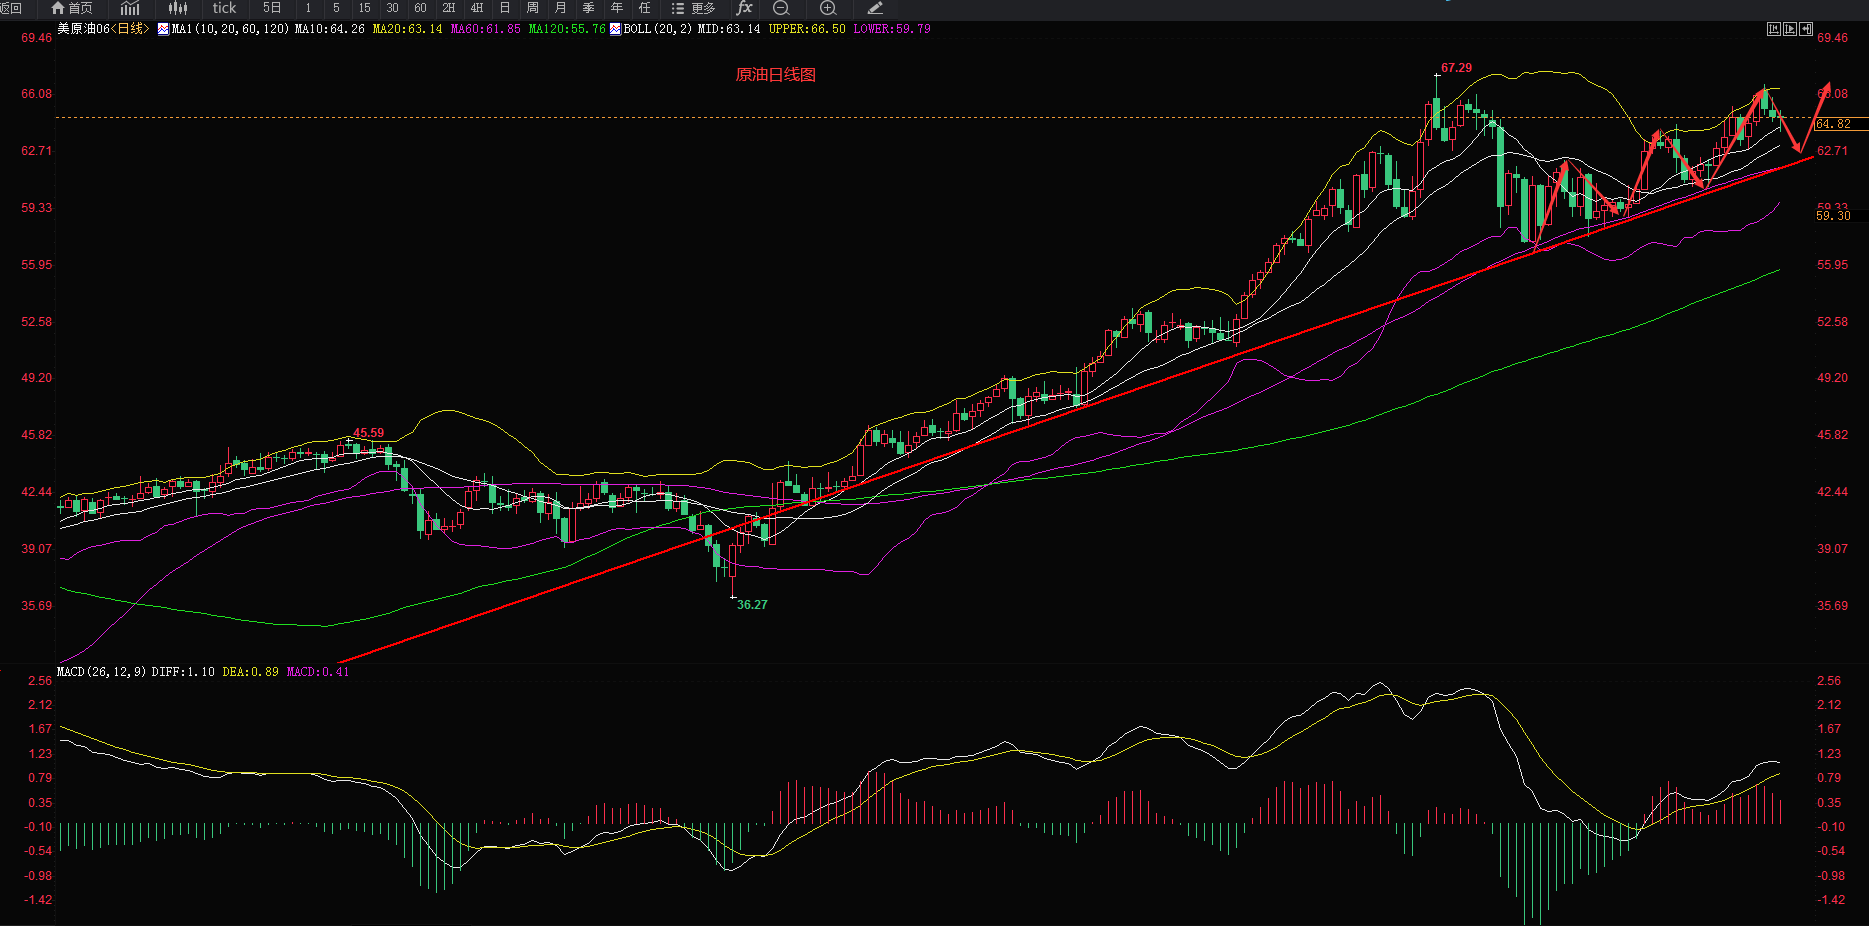
Task: Zoom in the chart with plus magnifier
Action: [827, 8]
